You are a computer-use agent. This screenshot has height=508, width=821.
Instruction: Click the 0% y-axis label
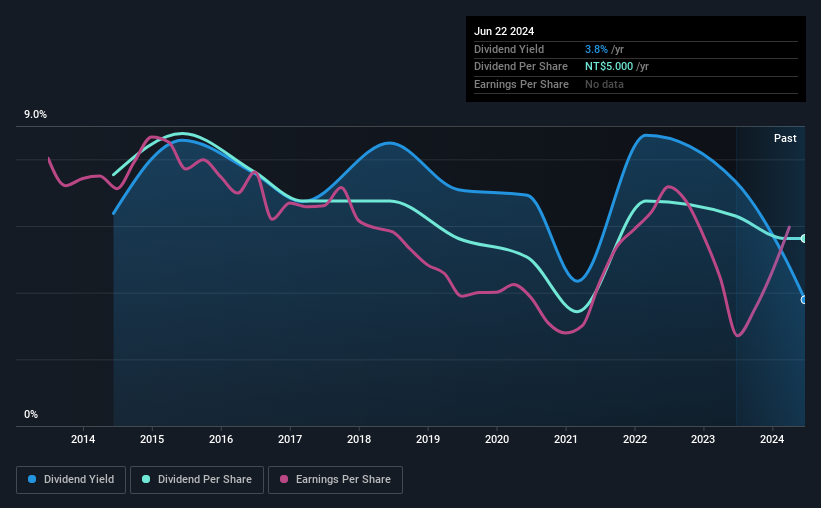tap(31, 414)
